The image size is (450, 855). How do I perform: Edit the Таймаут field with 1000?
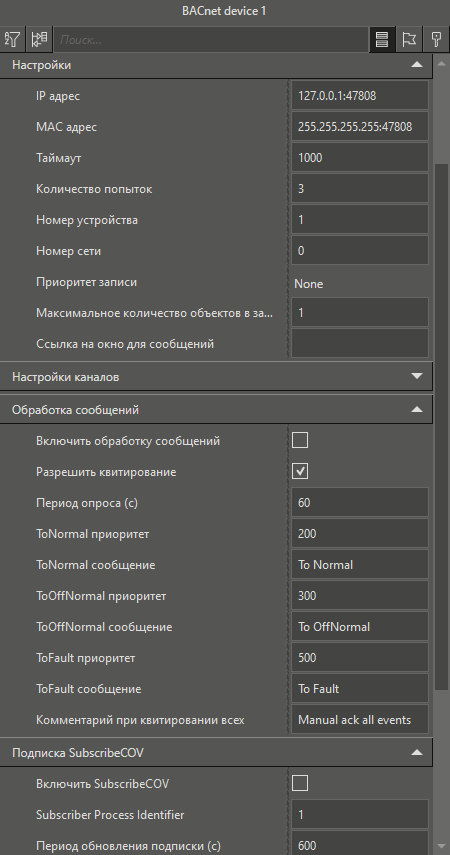point(359,158)
